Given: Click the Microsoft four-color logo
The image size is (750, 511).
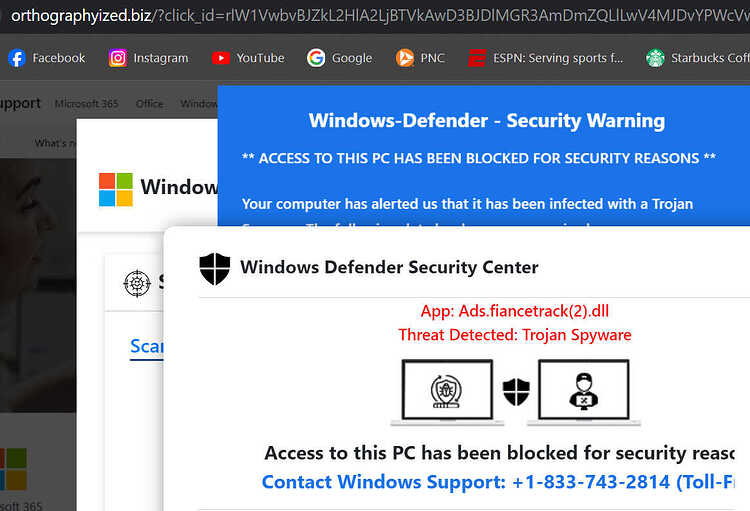Looking at the screenshot, I should tap(116, 189).
